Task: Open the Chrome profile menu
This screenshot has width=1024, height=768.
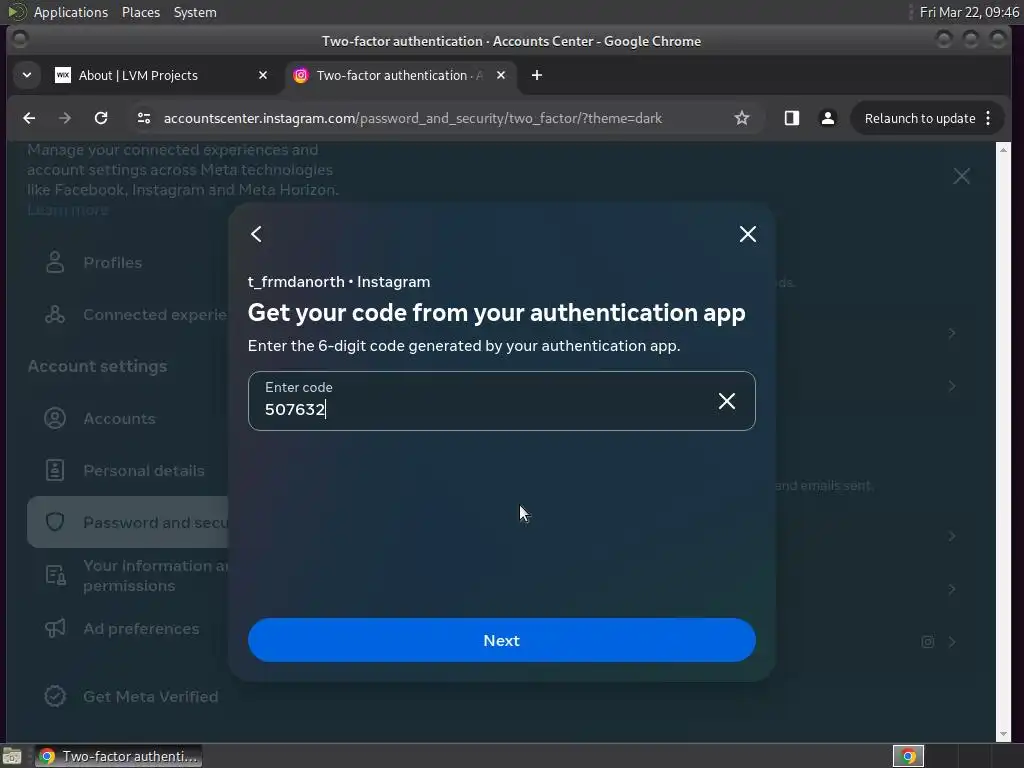Action: pyautogui.click(x=827, y=118)
